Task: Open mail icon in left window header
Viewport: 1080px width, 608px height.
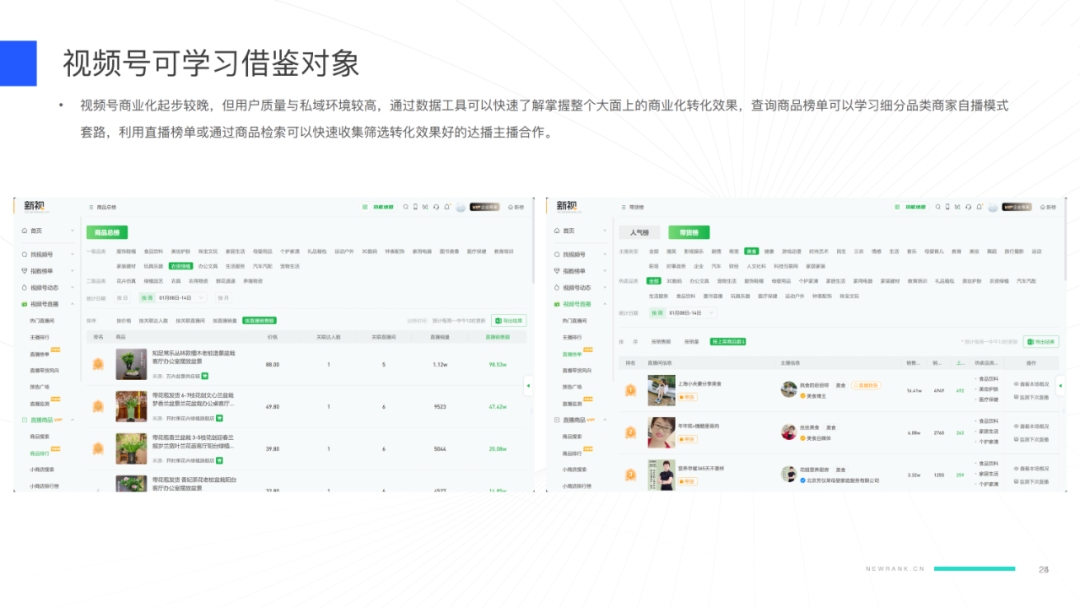Action: tap(426, 207)
